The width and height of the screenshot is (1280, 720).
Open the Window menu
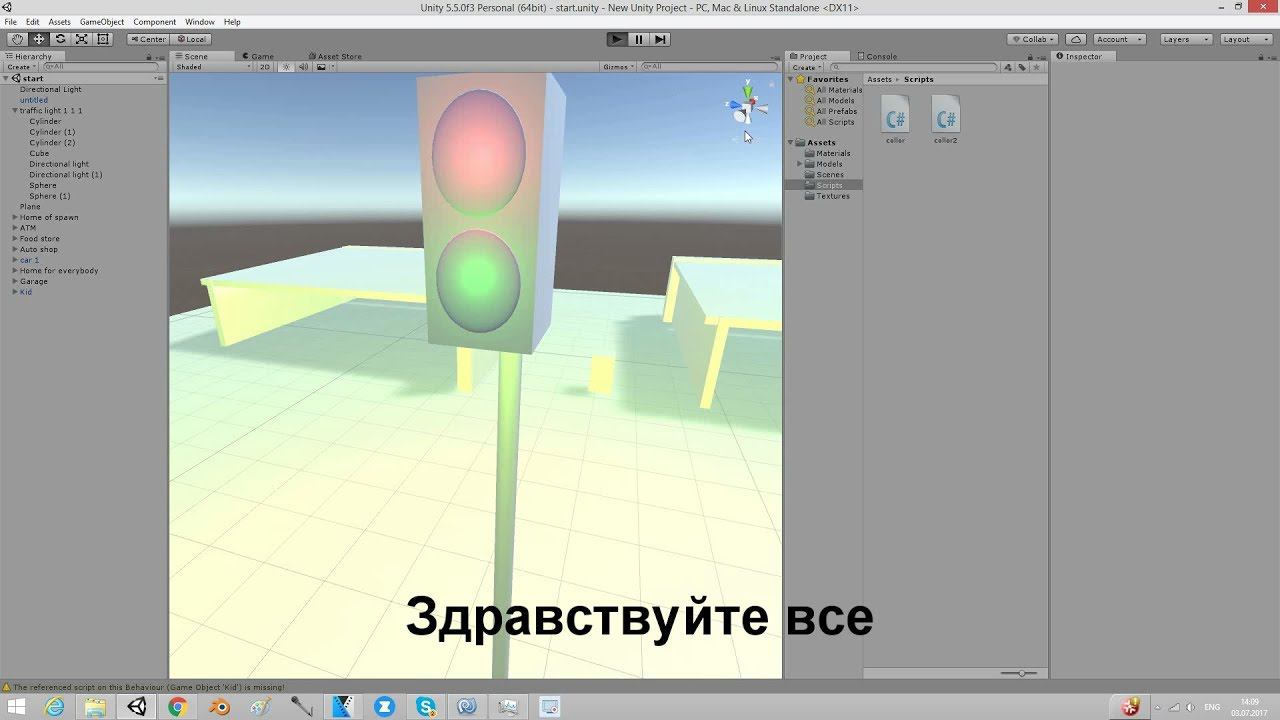coord(200,22)
